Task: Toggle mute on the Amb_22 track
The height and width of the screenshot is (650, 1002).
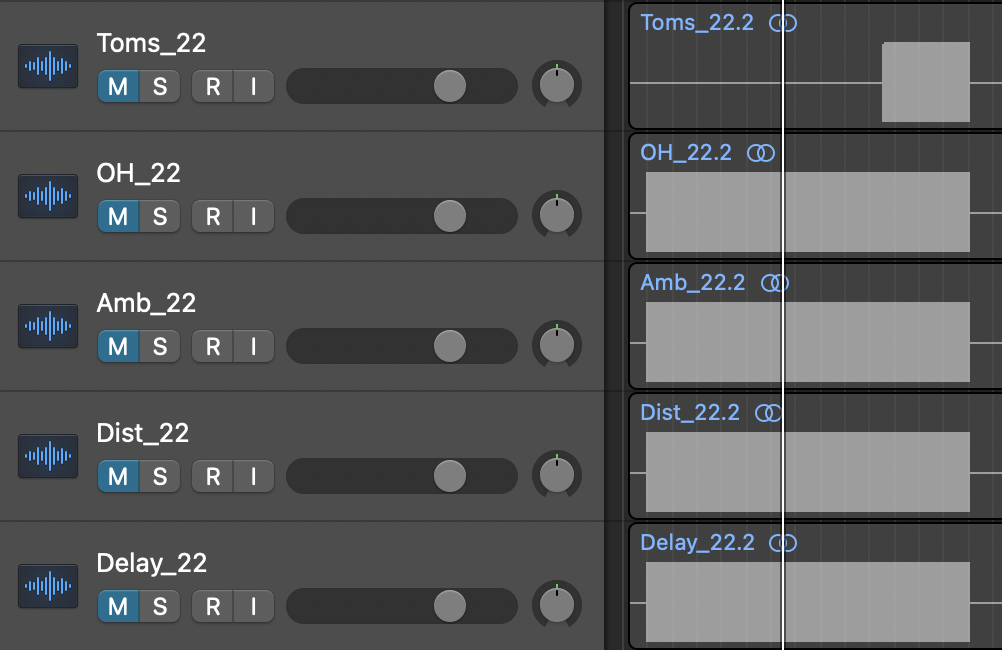Action: tap(118, 346)
